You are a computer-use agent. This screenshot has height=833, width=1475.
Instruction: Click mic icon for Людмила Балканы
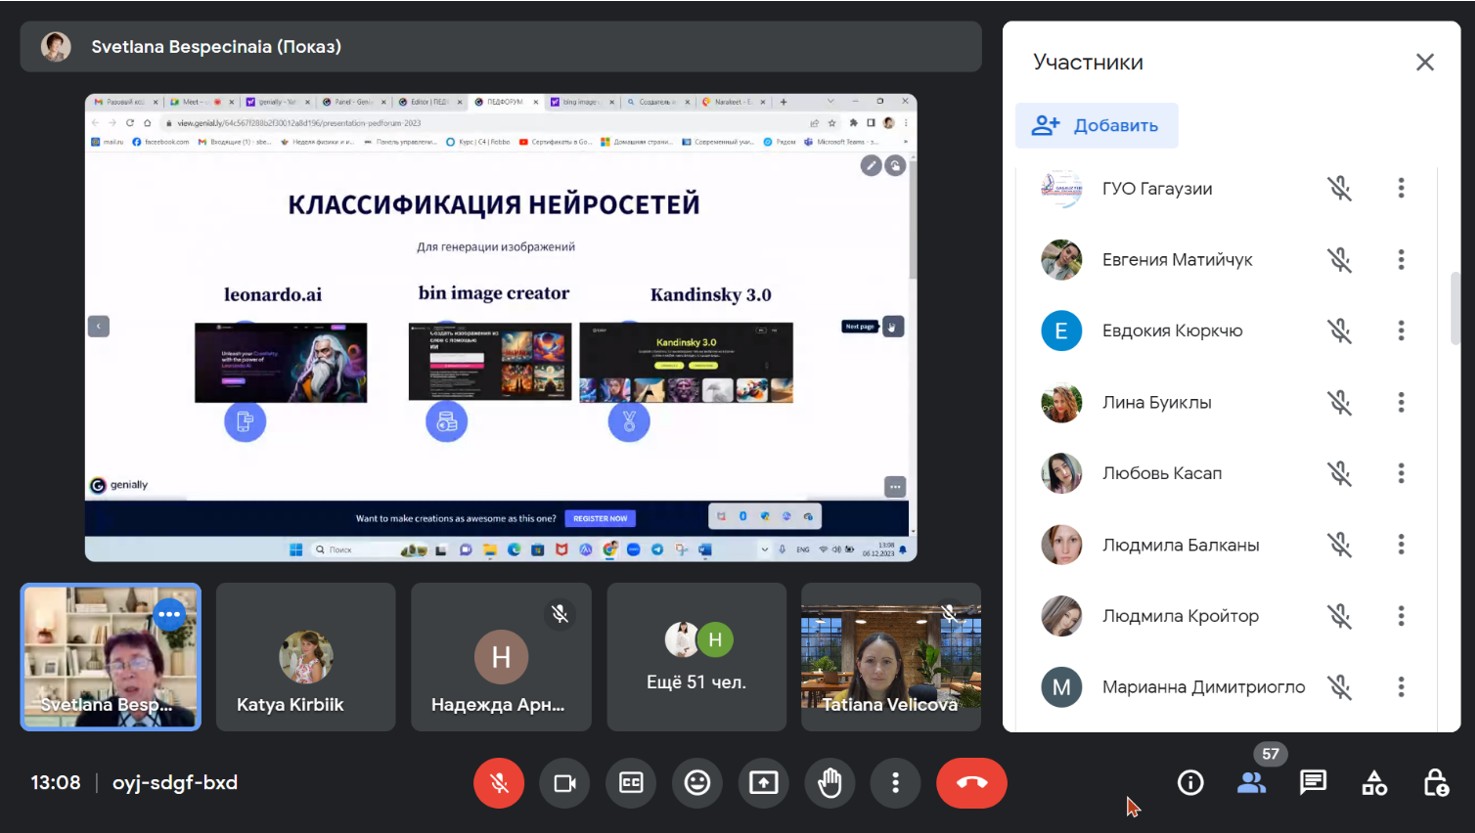point(1339,545)
